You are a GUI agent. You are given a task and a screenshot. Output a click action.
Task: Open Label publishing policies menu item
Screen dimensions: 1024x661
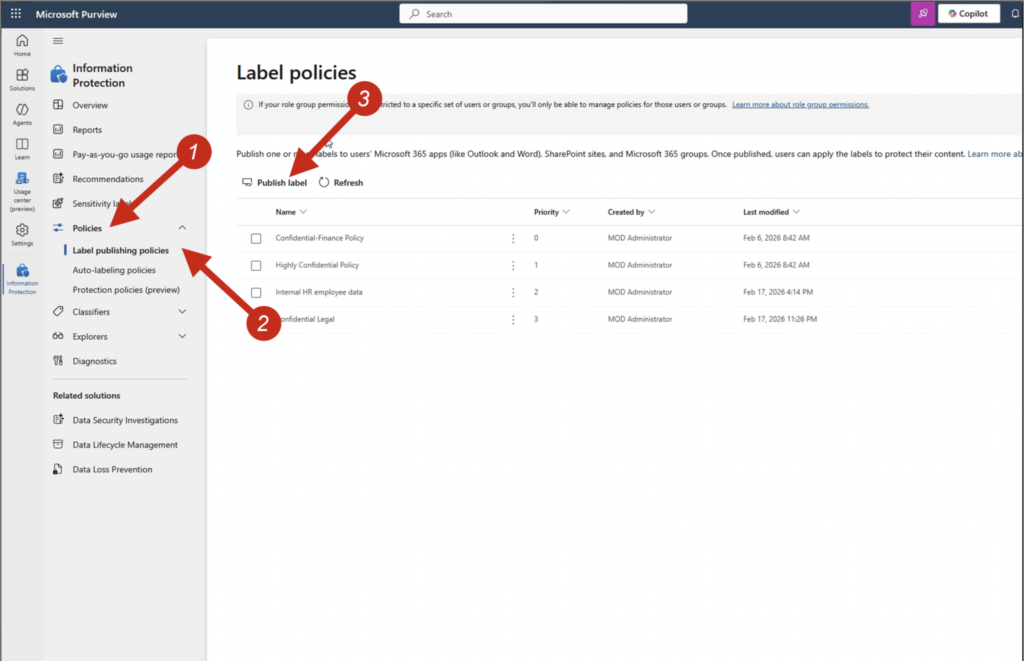pos(120,250)
